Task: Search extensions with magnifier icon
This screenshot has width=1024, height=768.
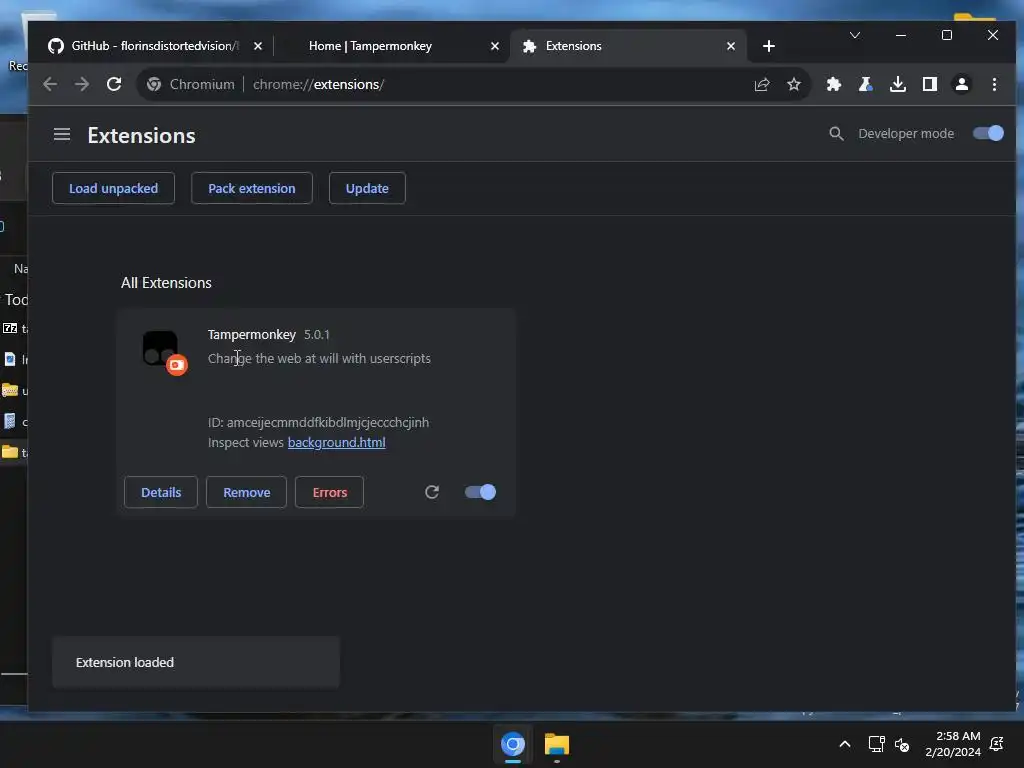Action: 836,134
